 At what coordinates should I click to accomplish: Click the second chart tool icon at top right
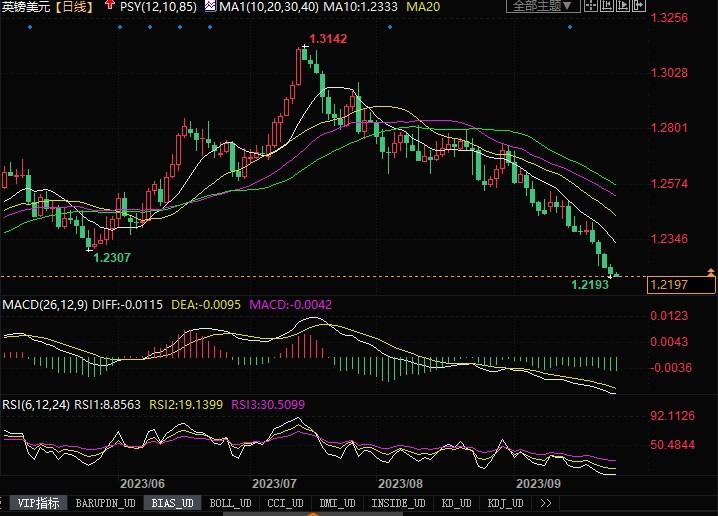[x=608, y=6]
